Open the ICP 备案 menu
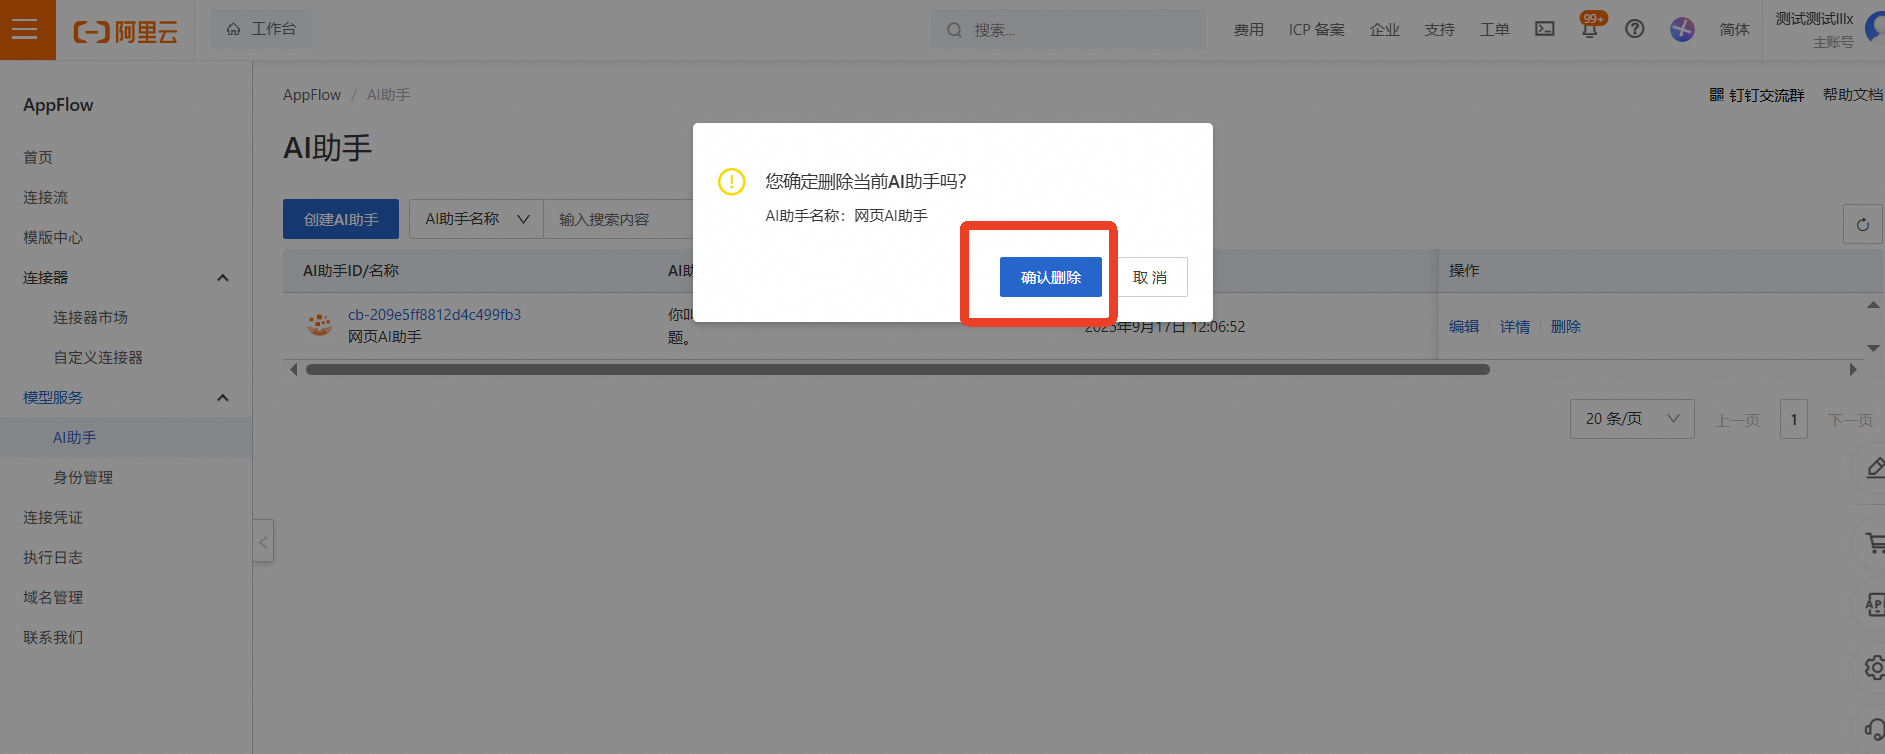Screen dimensions: 1885x754 tap(1316, 30)
